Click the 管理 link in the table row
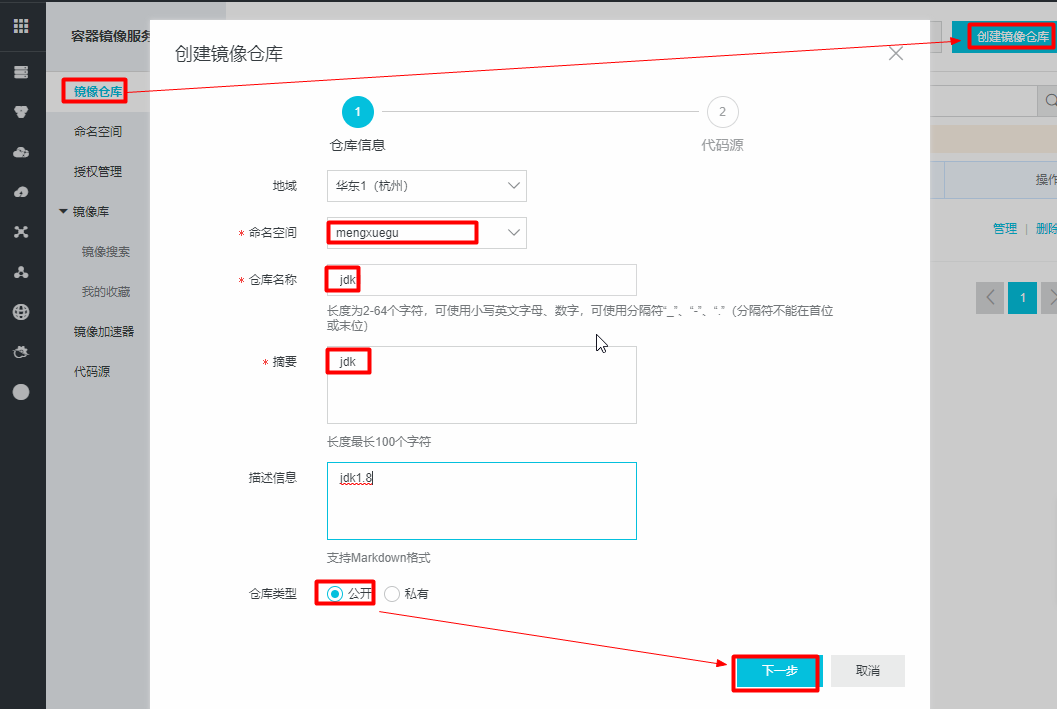This screenshot has width=1057, height=709. click(1004, 228)
